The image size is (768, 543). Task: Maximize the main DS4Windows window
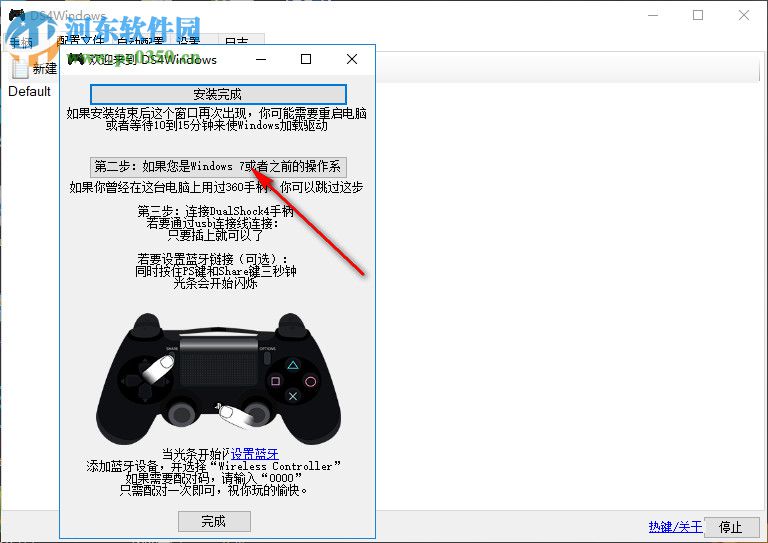[x=698, y=15]
